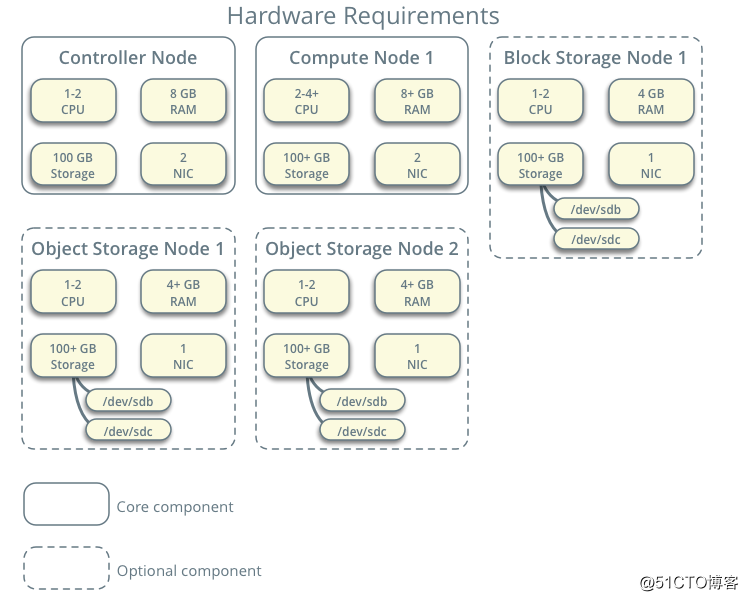
Task: Click Object Storage Node 1 RAM box
Action: [x=183, y=292]
